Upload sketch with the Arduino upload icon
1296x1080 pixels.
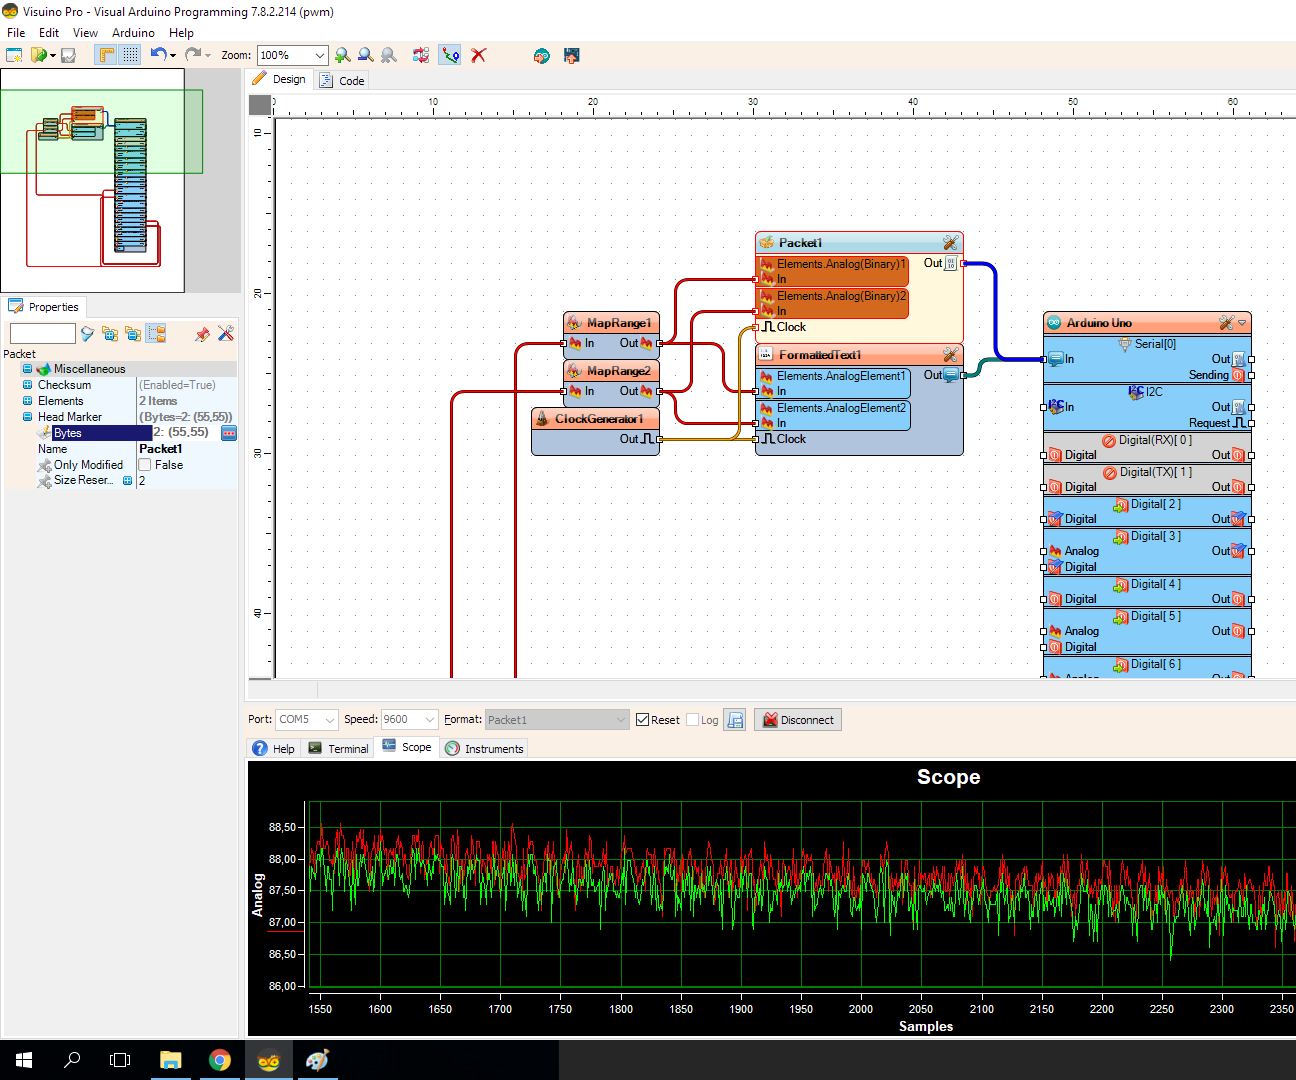point(572,56)
